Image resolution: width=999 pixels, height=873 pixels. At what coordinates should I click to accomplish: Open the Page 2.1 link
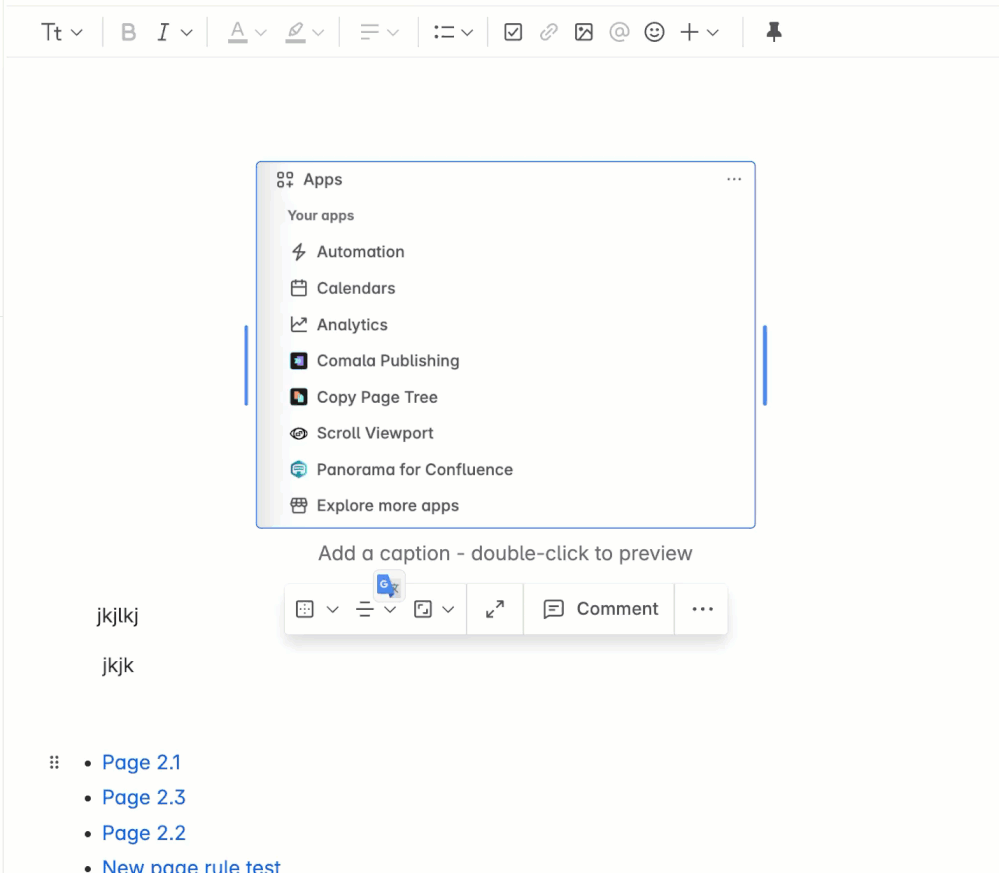[x=141, y=762]
